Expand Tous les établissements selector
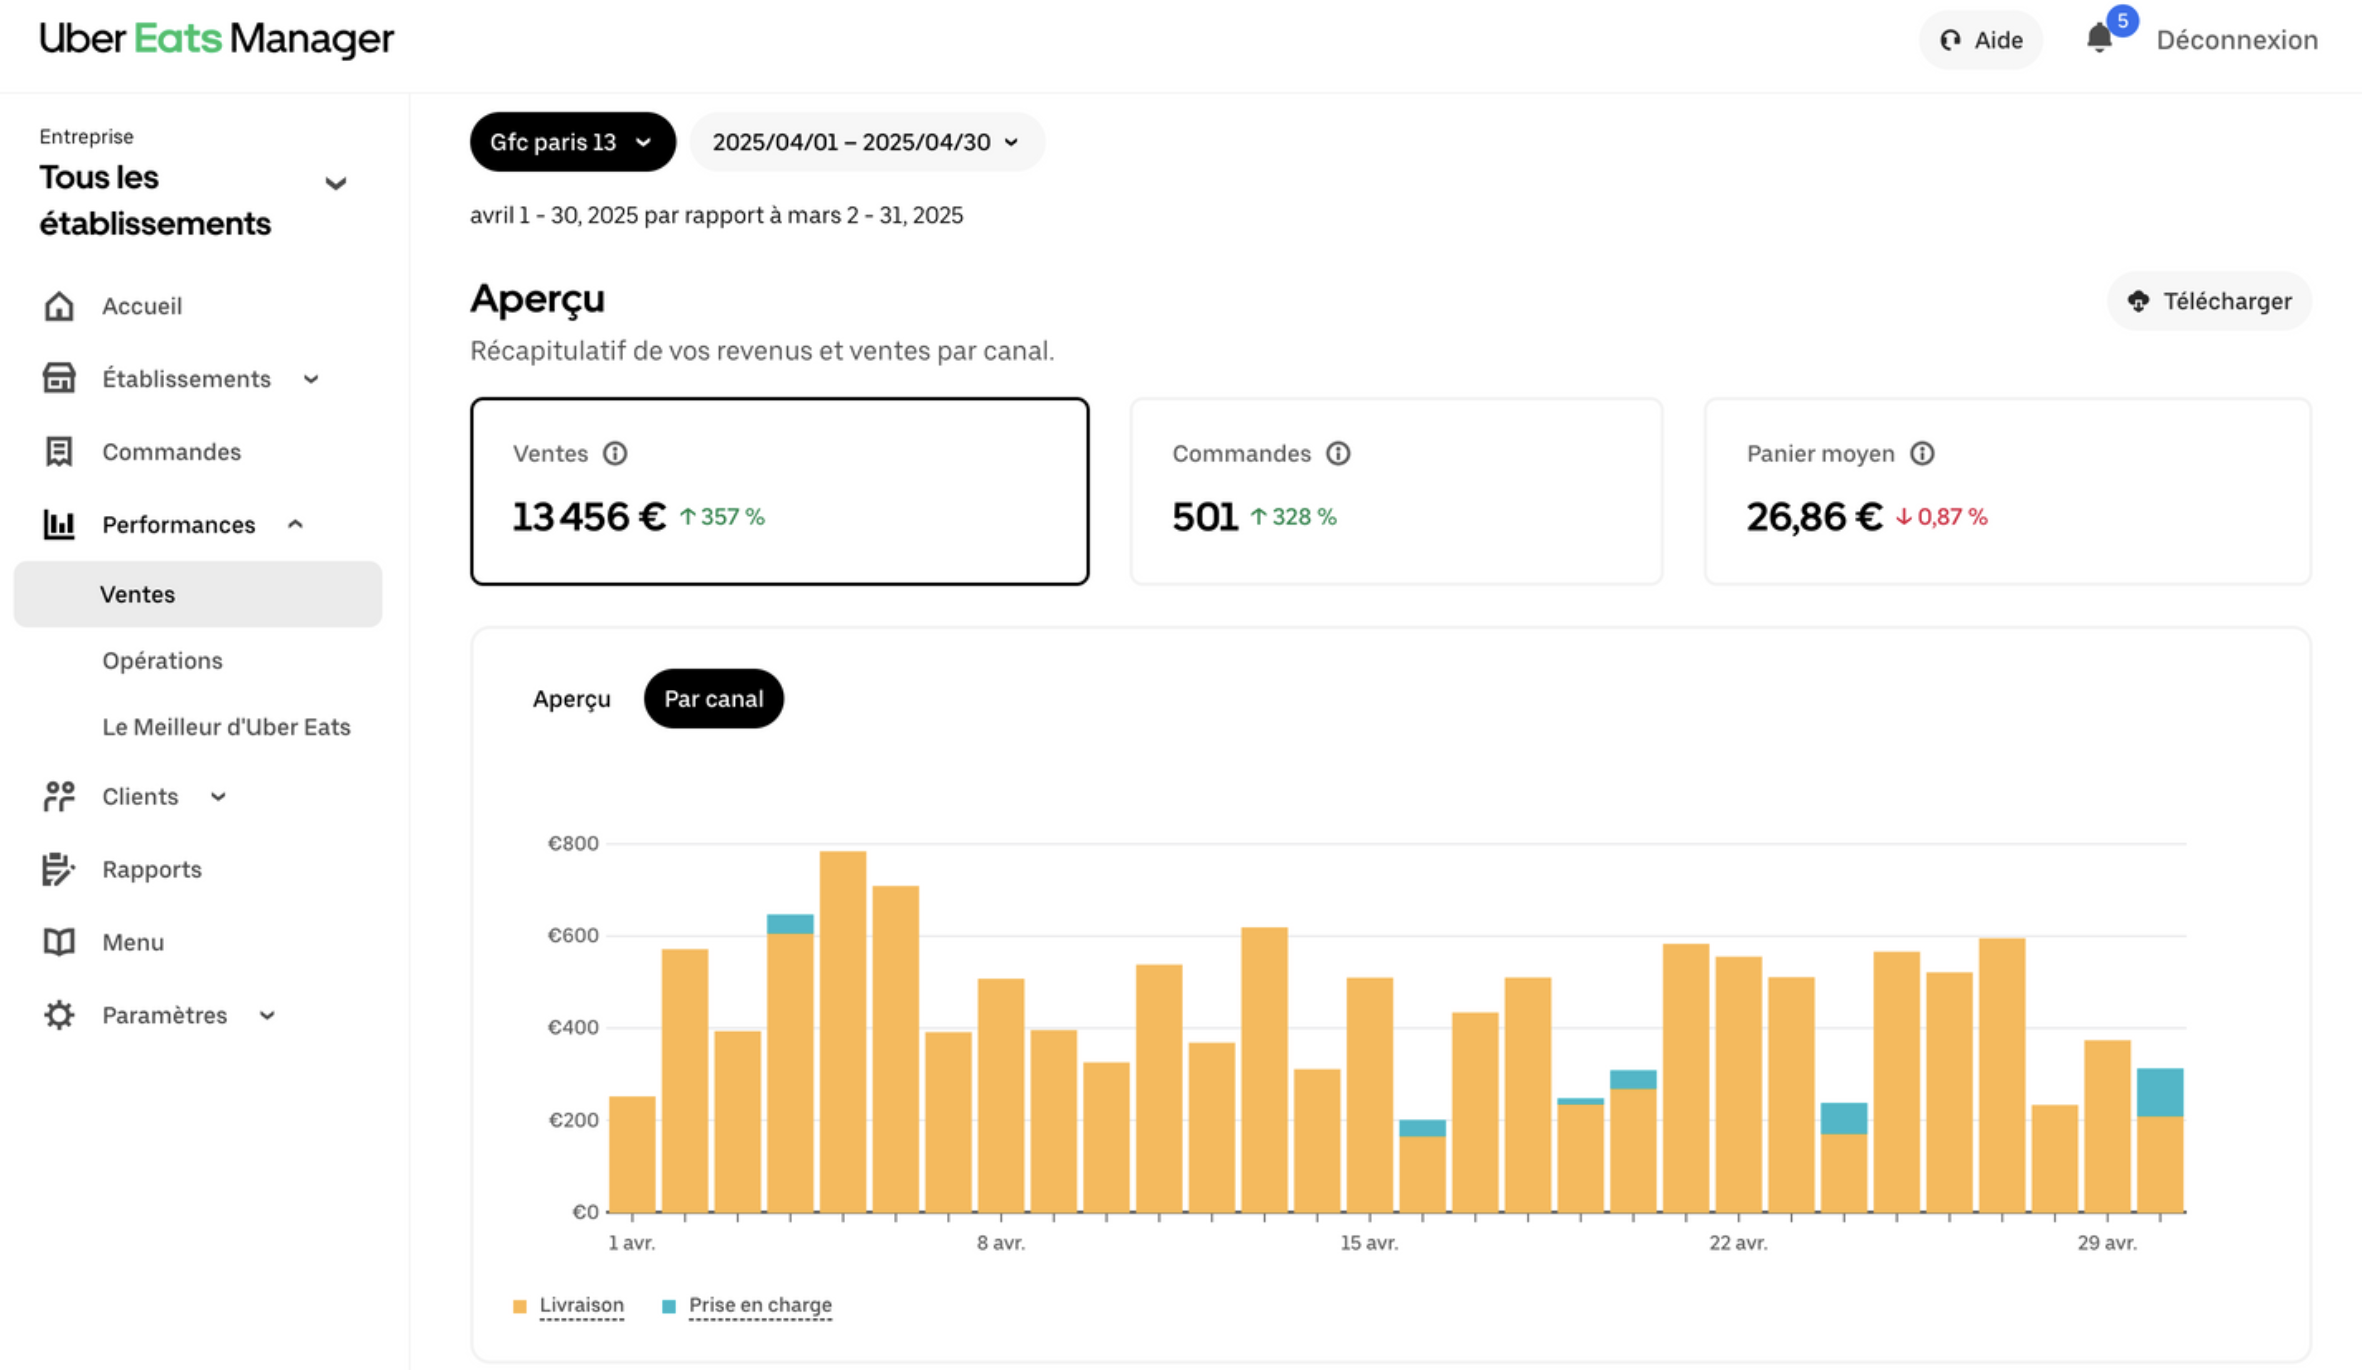The width and height of the screenshot is (2362, 1370). coord(336,184)
